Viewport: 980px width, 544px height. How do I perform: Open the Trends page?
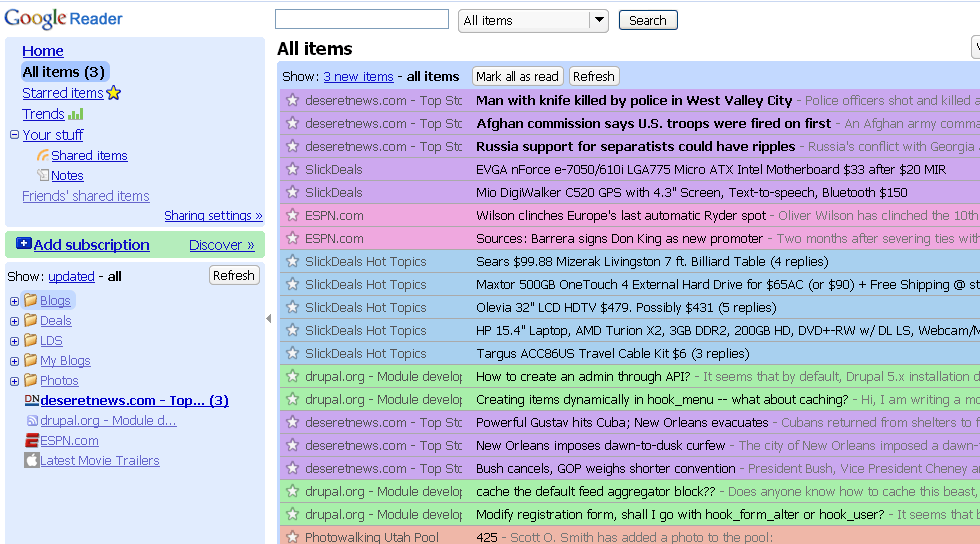click(43, 114)
